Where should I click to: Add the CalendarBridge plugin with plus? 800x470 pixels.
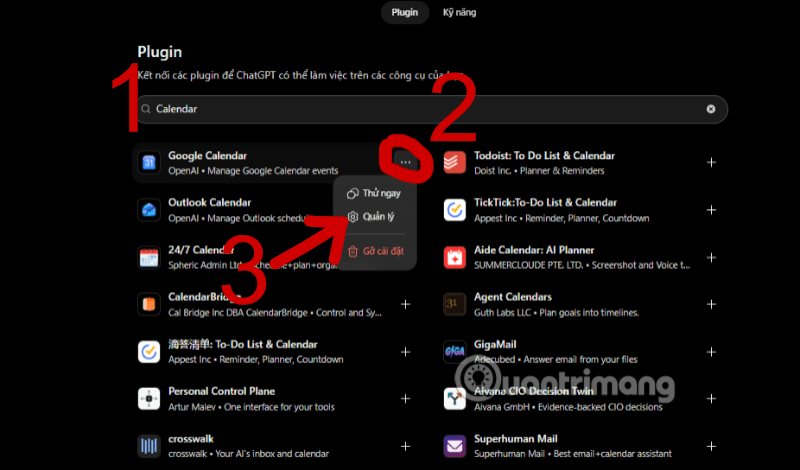coord(406,305)
